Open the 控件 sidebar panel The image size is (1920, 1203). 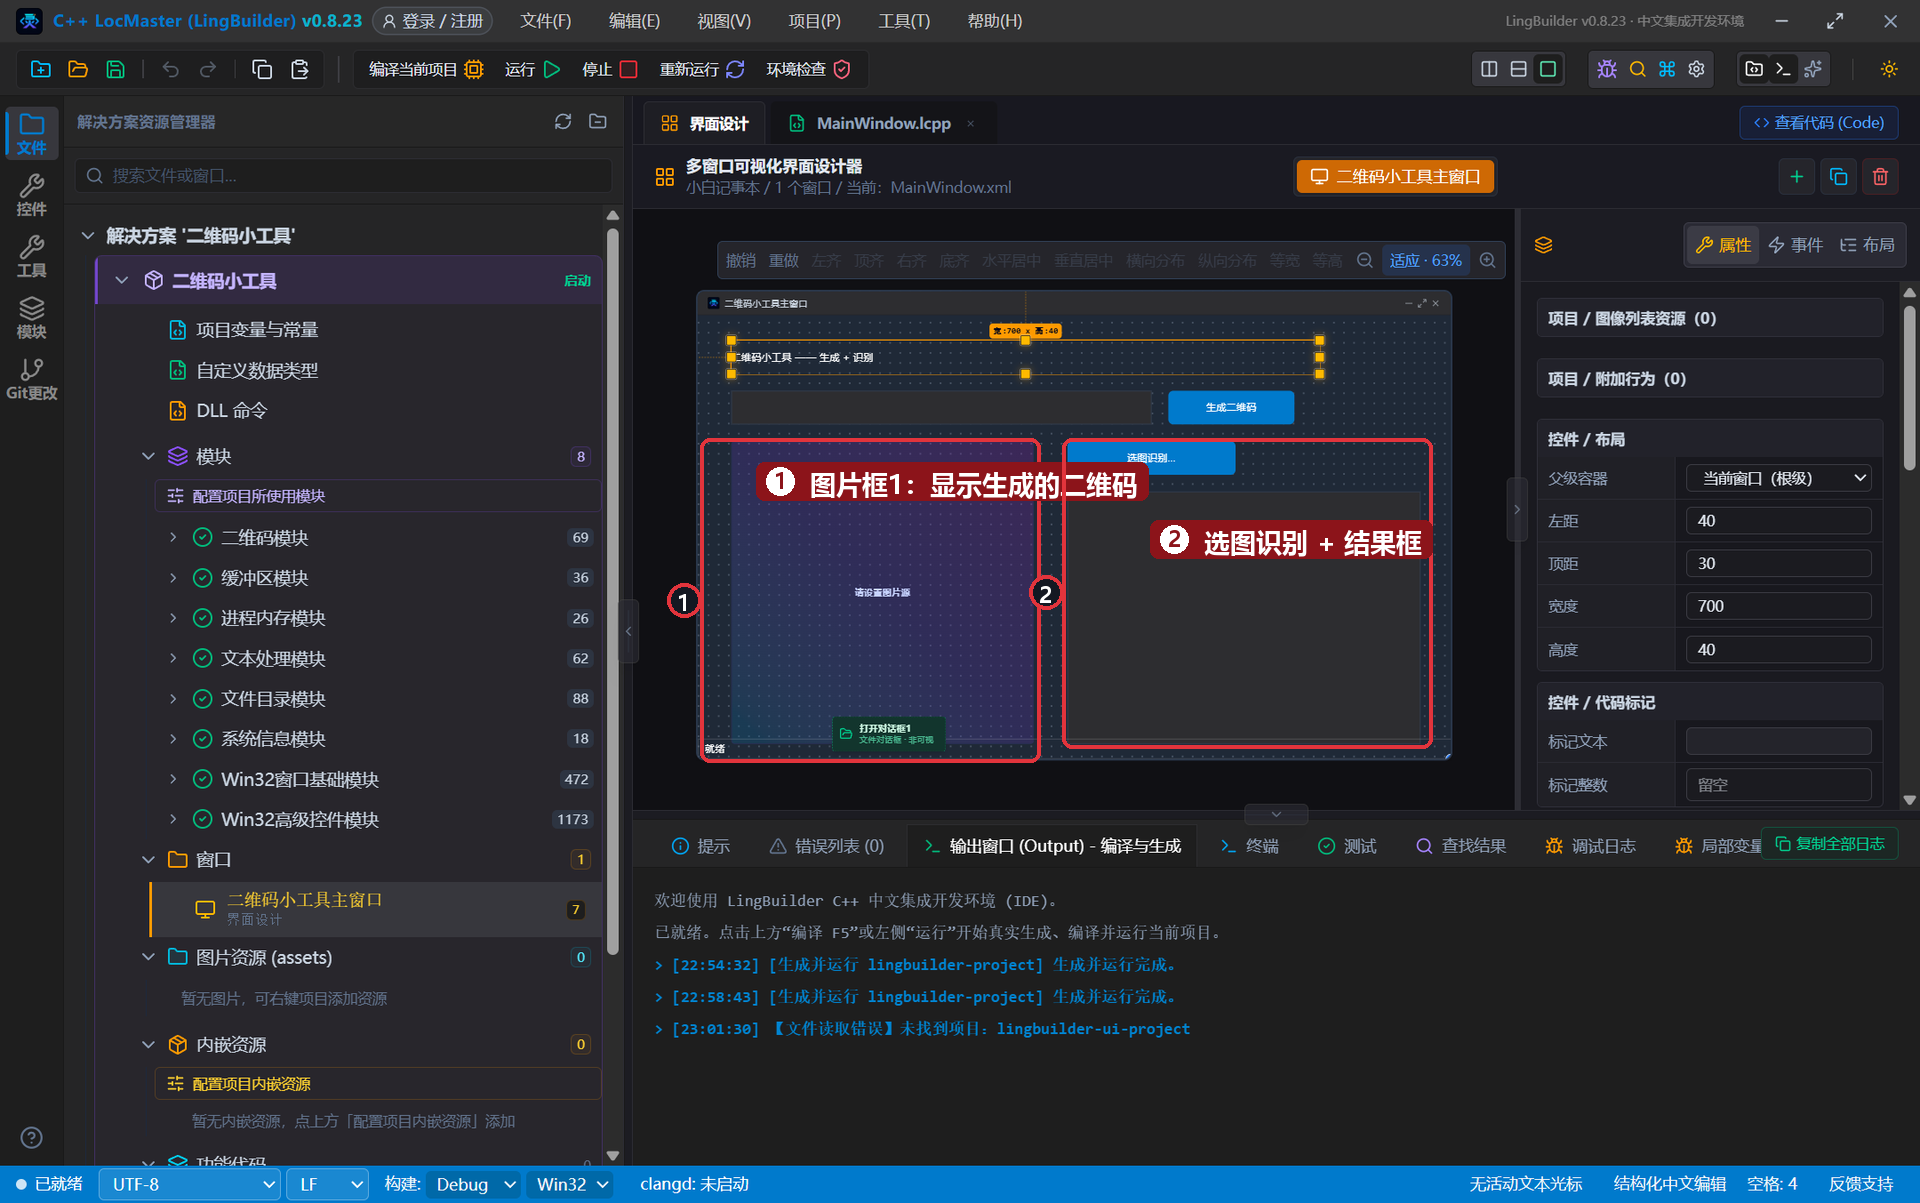click(x=31, y=195)
